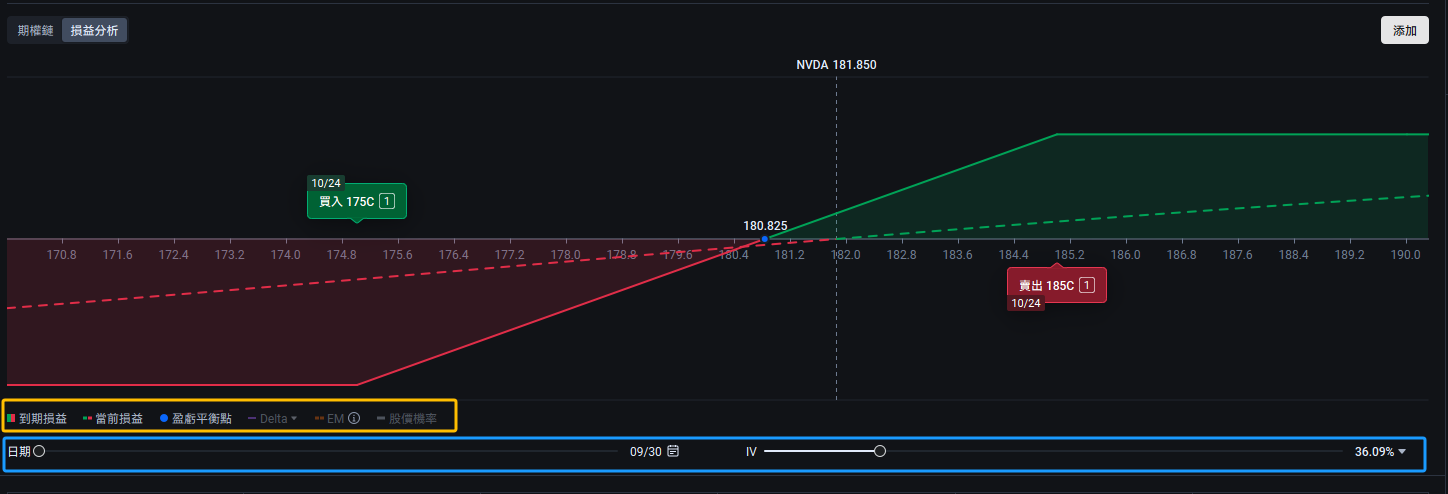
Task: Click the blue breakeven point dot on chart
Action: tap(765, 239)
